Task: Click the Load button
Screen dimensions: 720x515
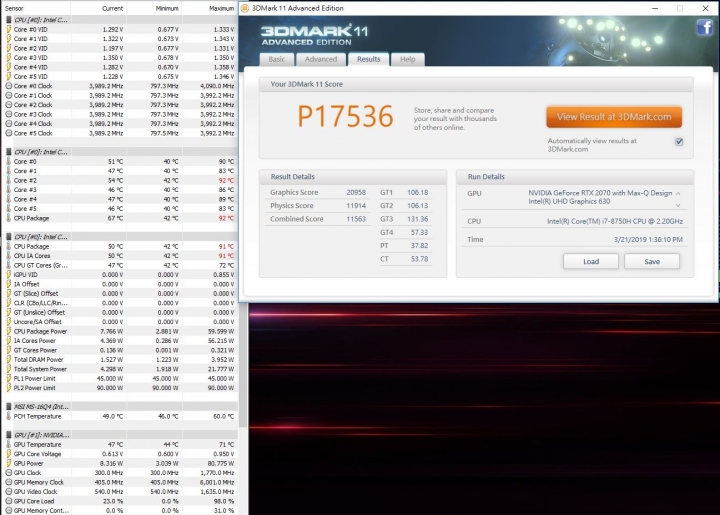Action: tap(591, 262)
